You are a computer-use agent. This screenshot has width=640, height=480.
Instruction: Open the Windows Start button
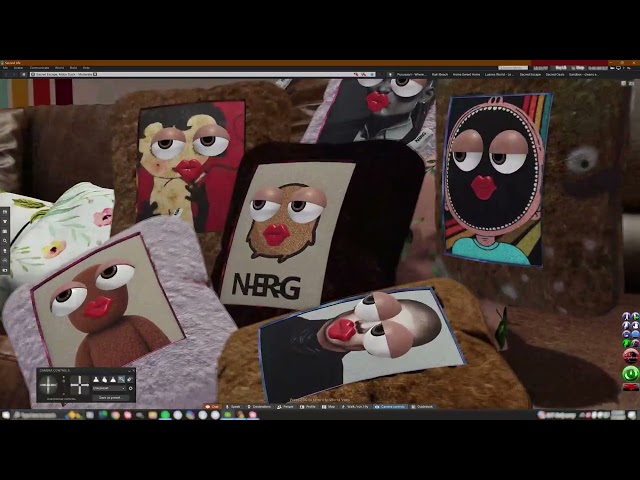tap(6, 415)
